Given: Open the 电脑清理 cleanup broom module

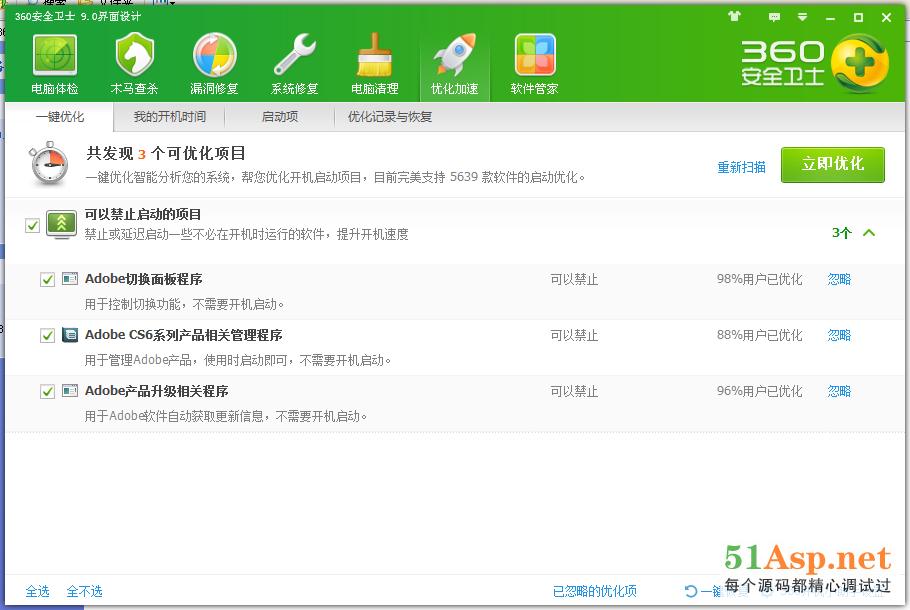Looking at the screenshot, I should [374, 65].
